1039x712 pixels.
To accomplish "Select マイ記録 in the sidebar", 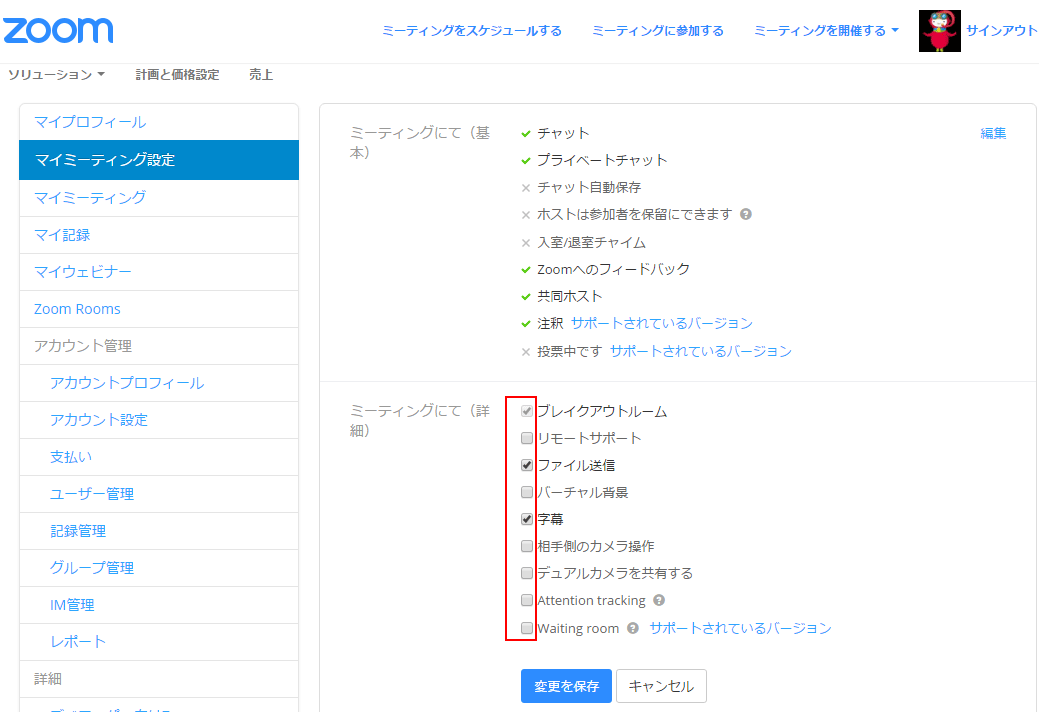I will coord(62,235).
